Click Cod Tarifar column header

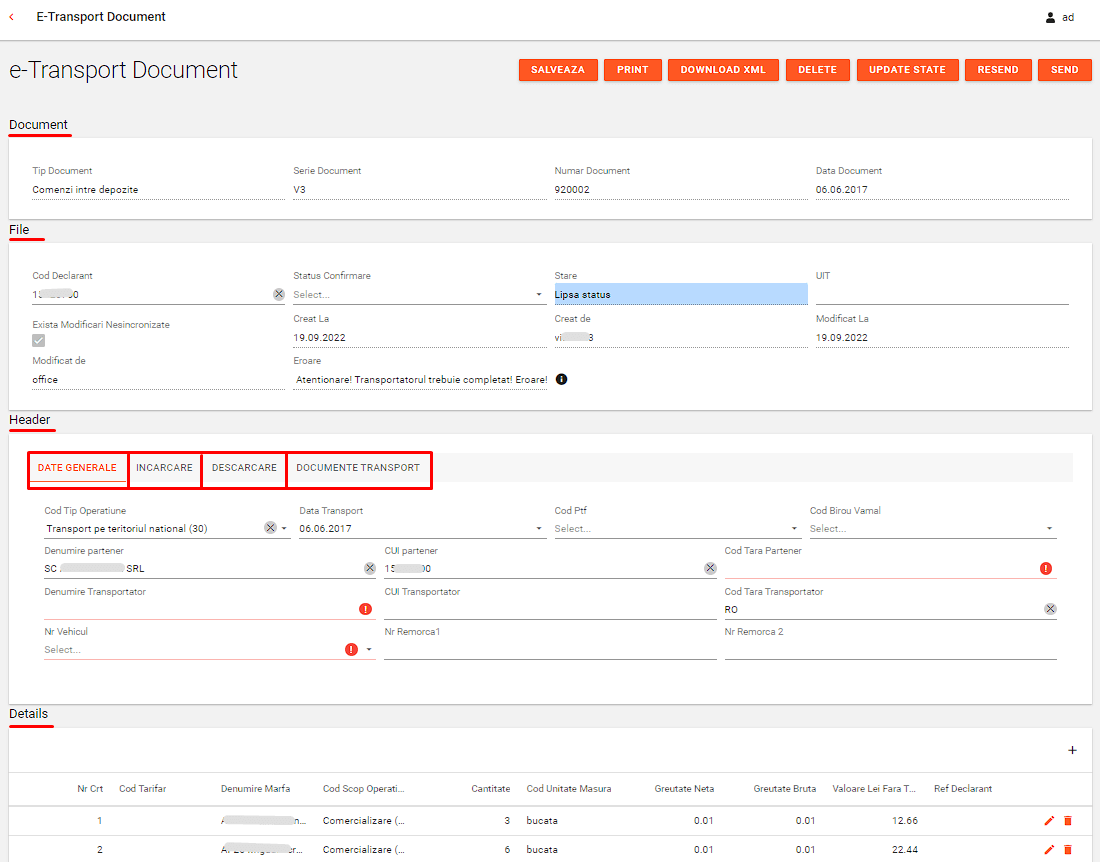142,789
